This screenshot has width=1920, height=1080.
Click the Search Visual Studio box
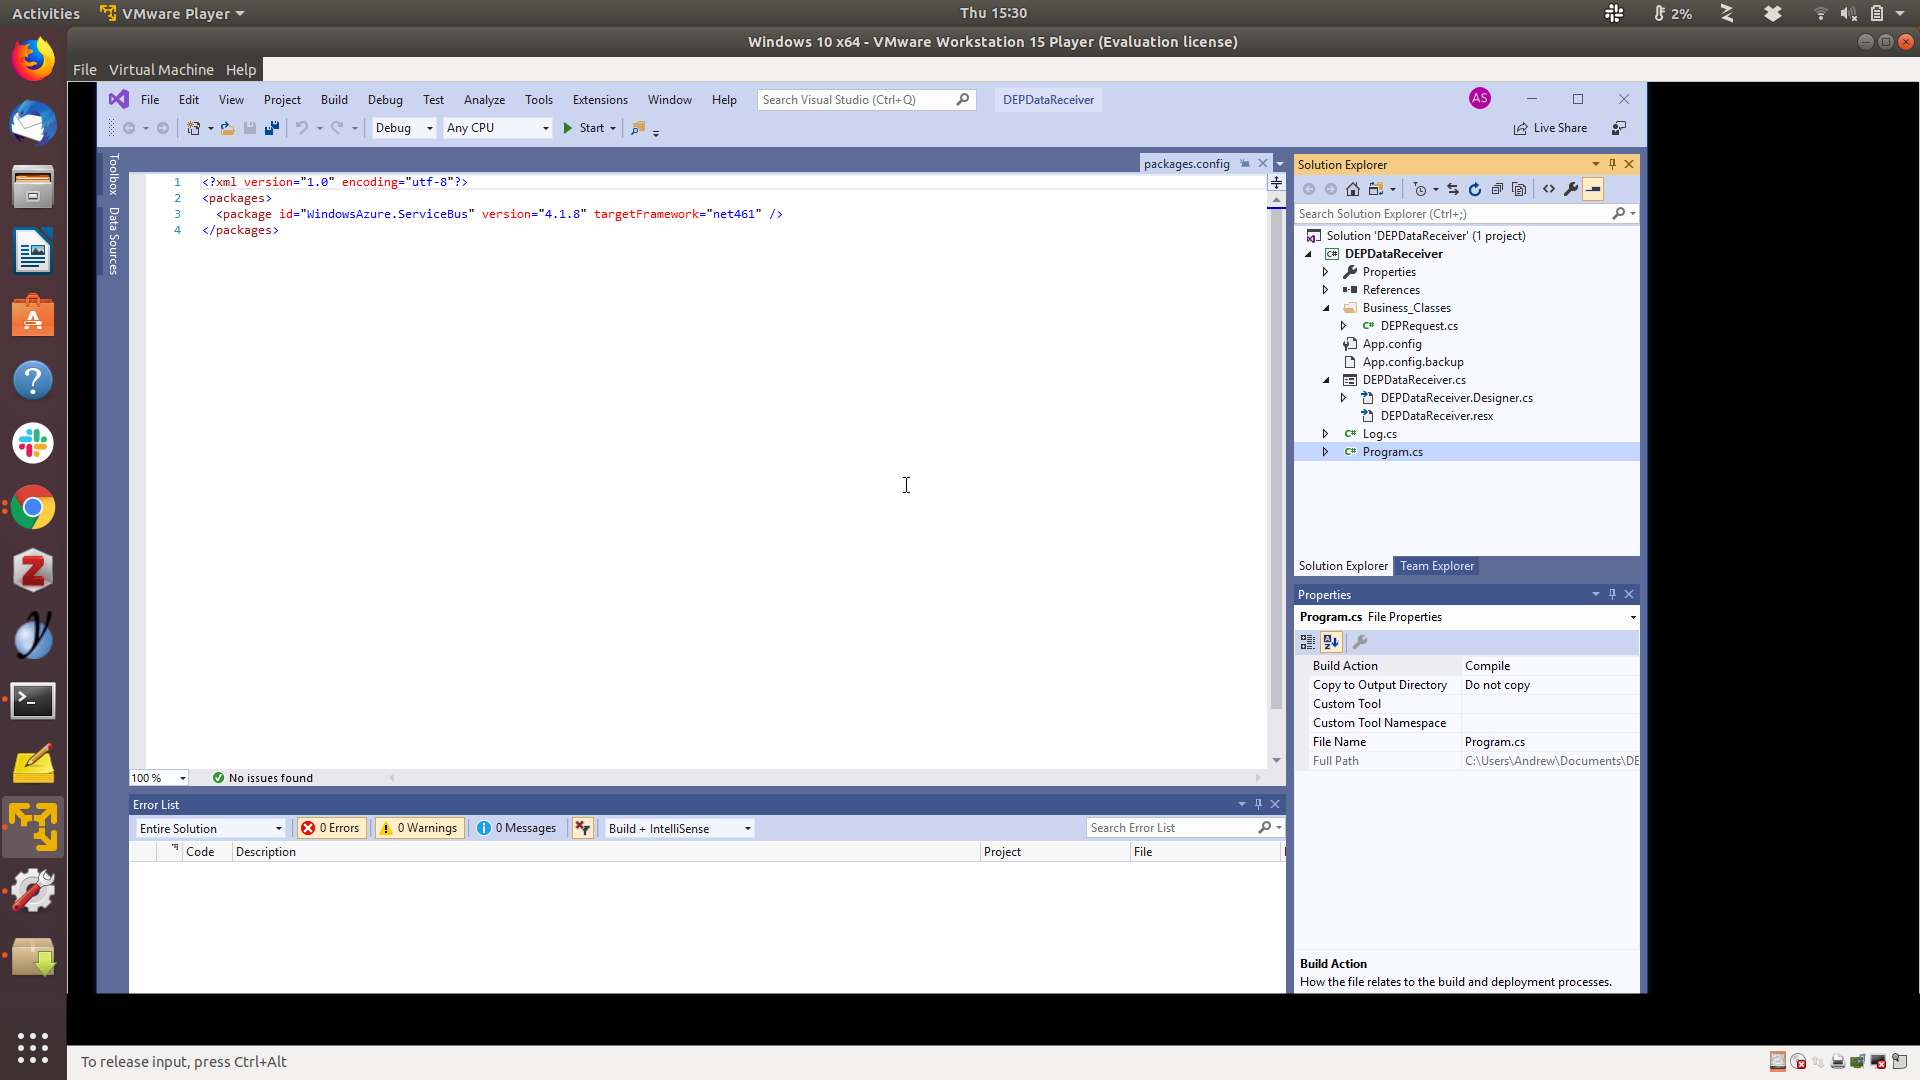pyautogui.click(x=855, y=100)
